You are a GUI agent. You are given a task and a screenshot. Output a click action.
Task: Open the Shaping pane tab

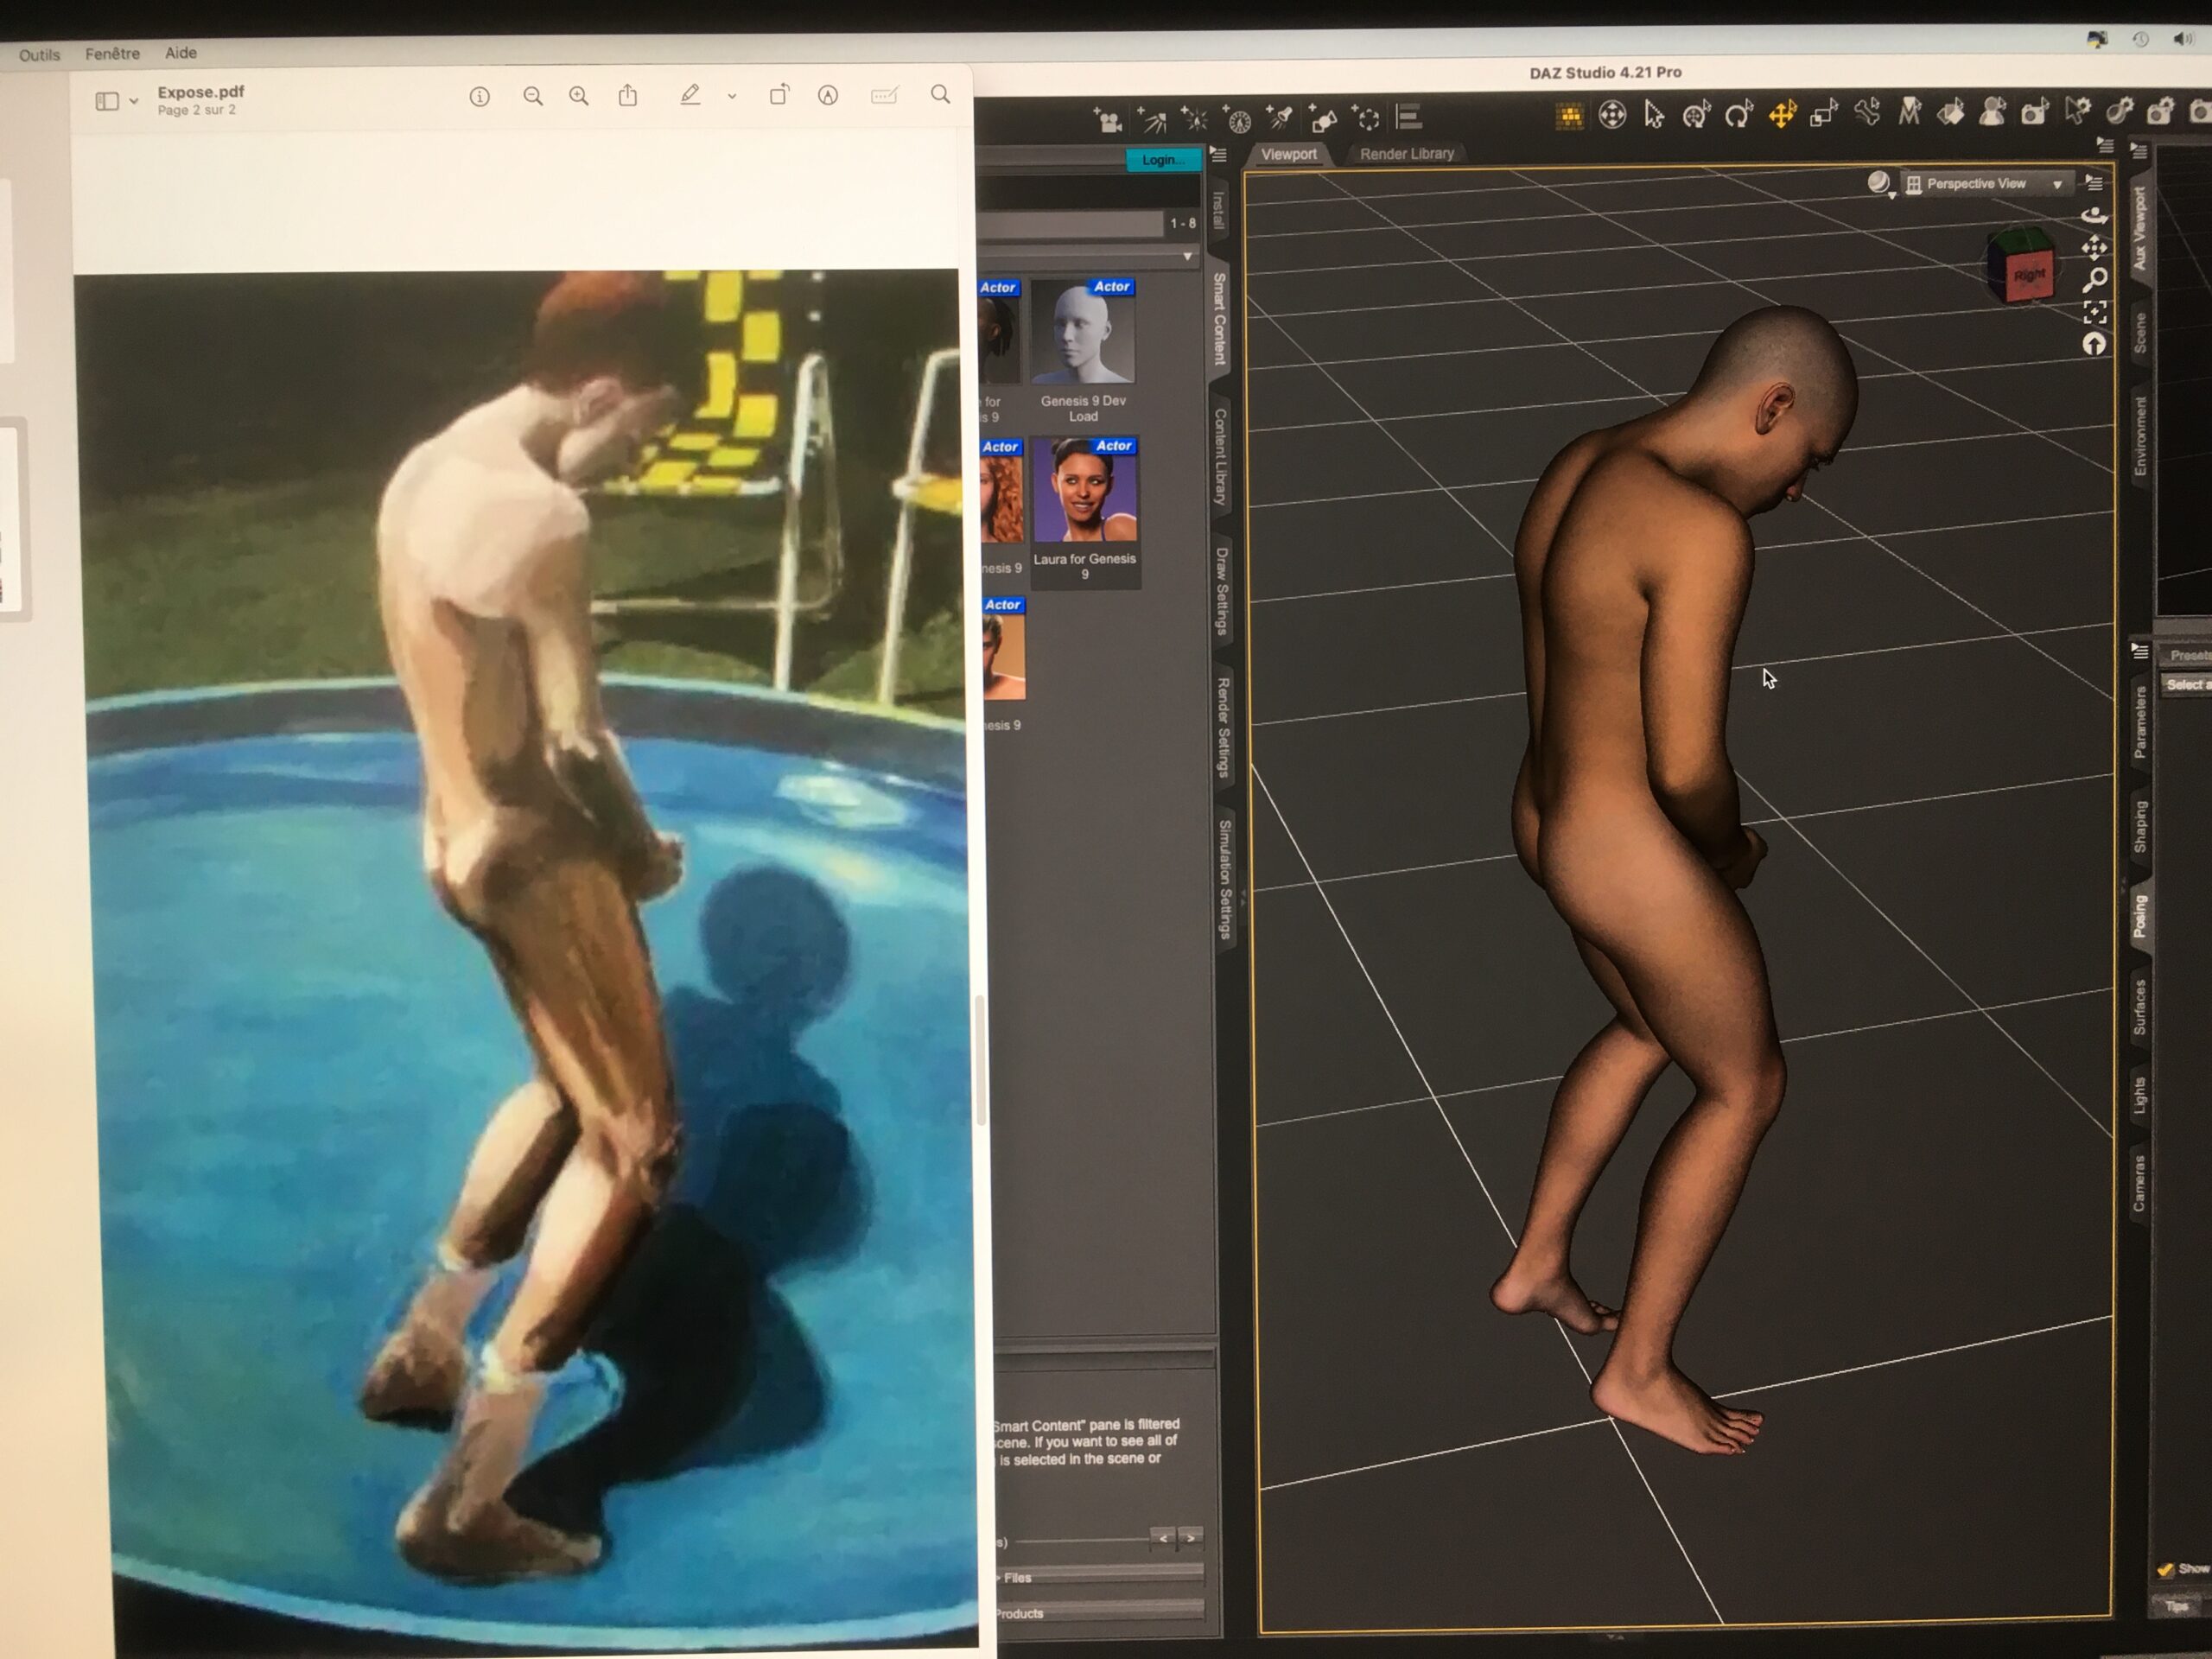(x=2140, y=827)
